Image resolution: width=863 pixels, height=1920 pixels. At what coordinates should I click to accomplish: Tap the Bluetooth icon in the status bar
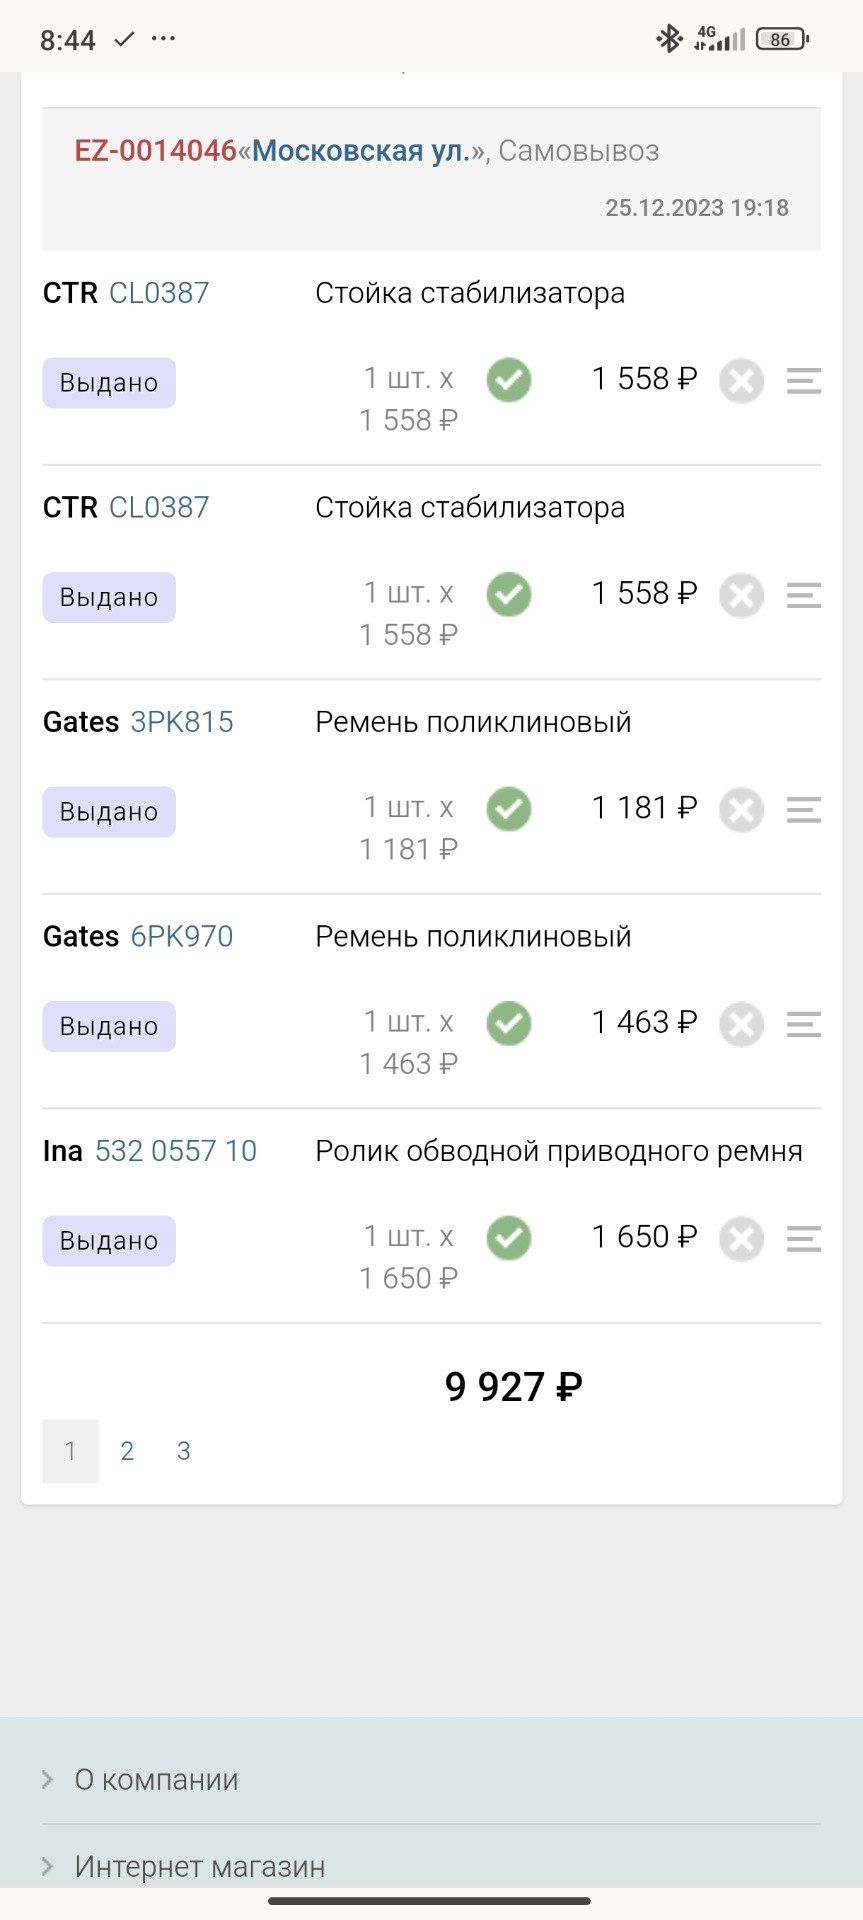pos(669,39)
